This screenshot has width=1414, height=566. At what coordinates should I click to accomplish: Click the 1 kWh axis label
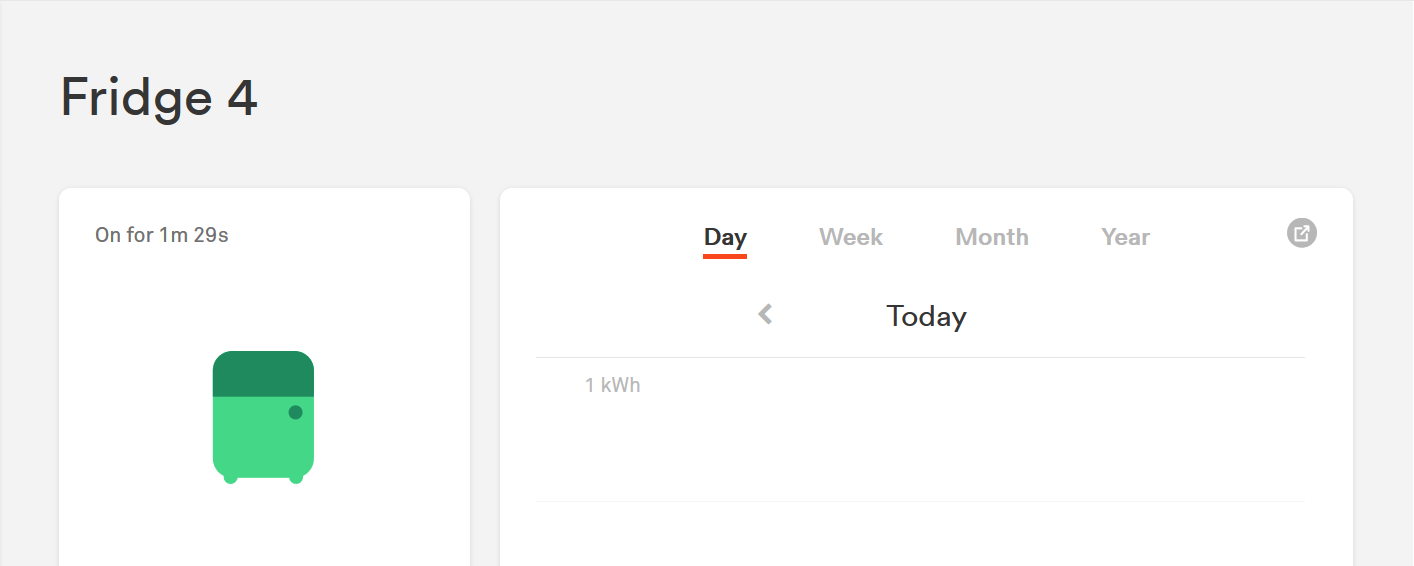pyautogui.click(x=612, y=385)
